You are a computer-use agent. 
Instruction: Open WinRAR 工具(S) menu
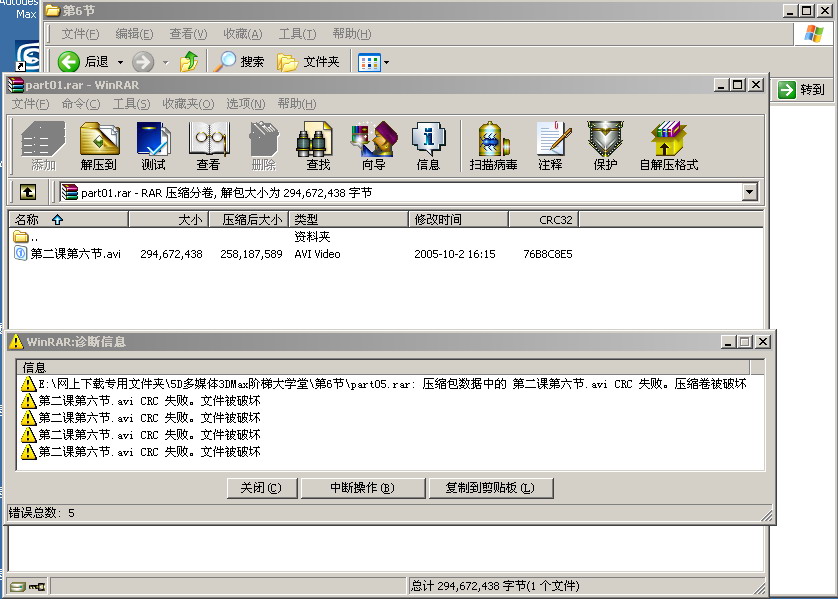131,104
